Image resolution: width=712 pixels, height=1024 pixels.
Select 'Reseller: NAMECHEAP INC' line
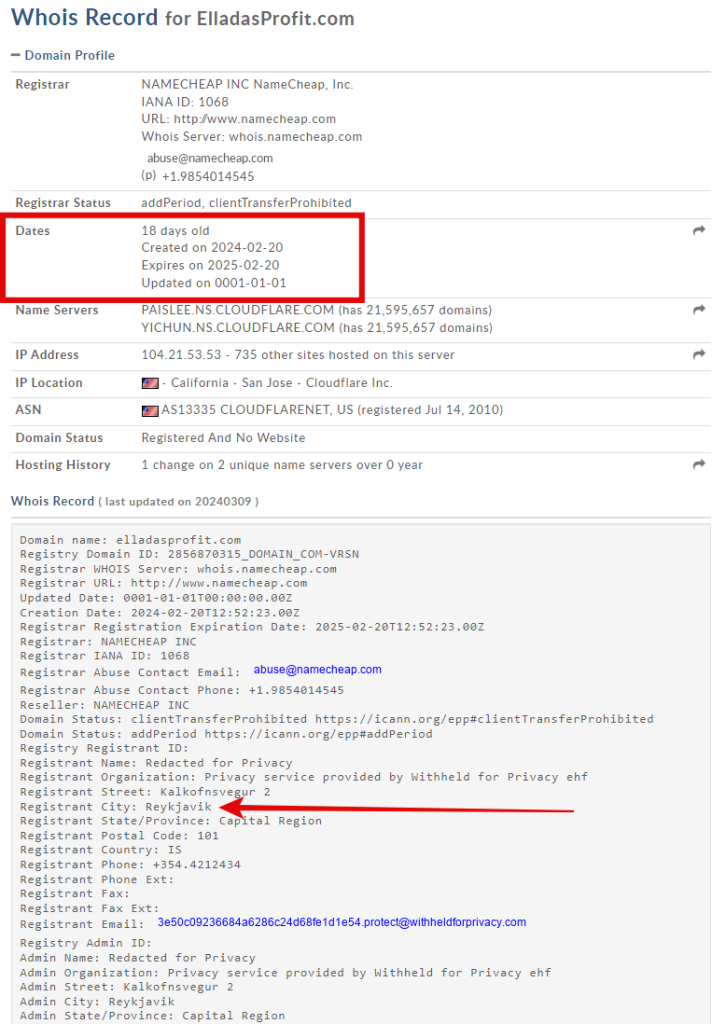tap(105, 705)
